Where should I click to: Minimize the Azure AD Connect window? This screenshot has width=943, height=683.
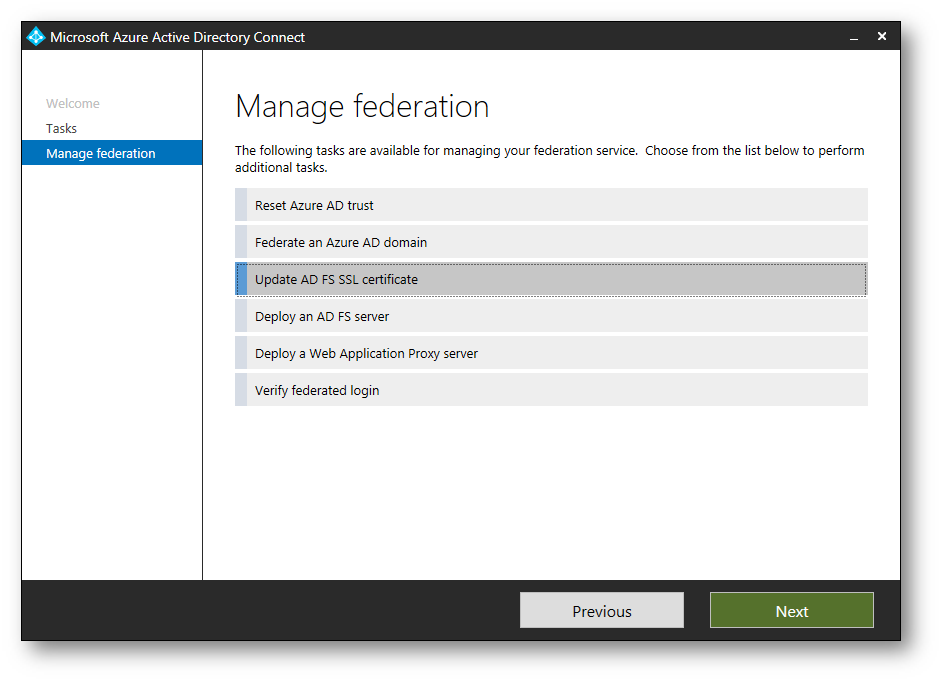click(x=853, y=37)
